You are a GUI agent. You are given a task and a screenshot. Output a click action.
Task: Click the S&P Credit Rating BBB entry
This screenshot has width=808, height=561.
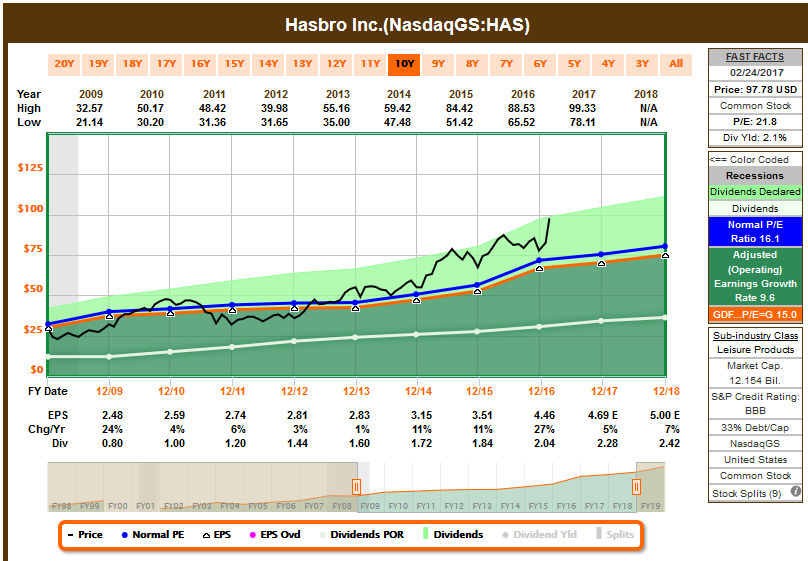click(x=755, y=403)
